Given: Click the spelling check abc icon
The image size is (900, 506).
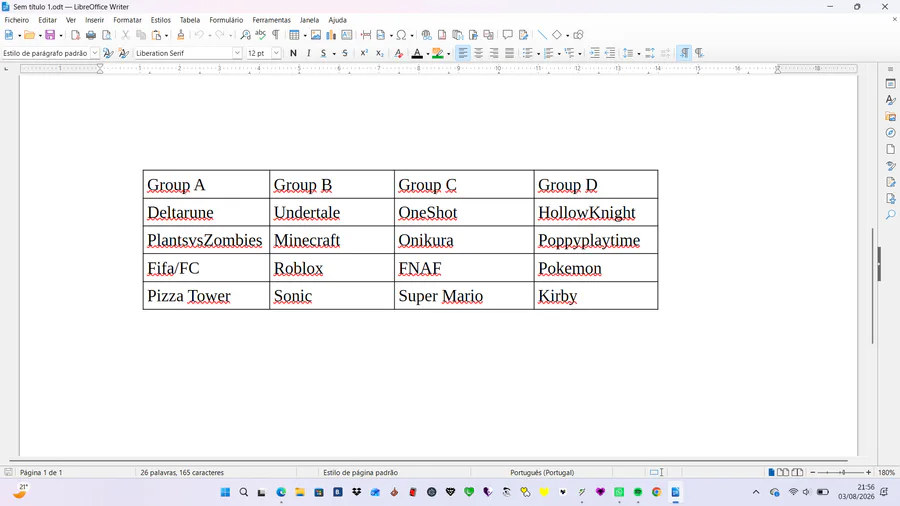Looking at the screenshot, I should point(261,35).
